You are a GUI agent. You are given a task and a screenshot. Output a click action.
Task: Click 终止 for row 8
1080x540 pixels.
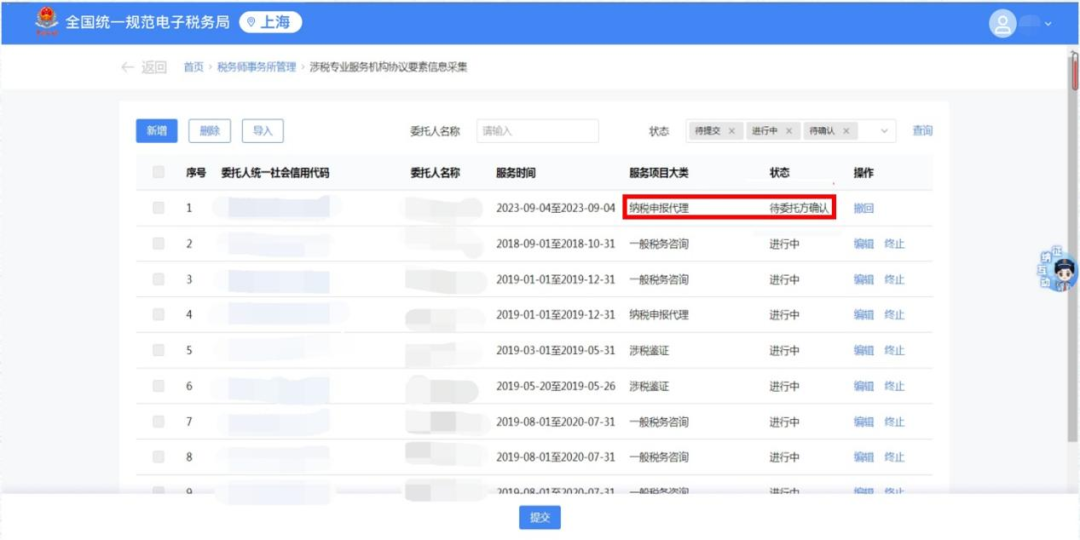894,457
